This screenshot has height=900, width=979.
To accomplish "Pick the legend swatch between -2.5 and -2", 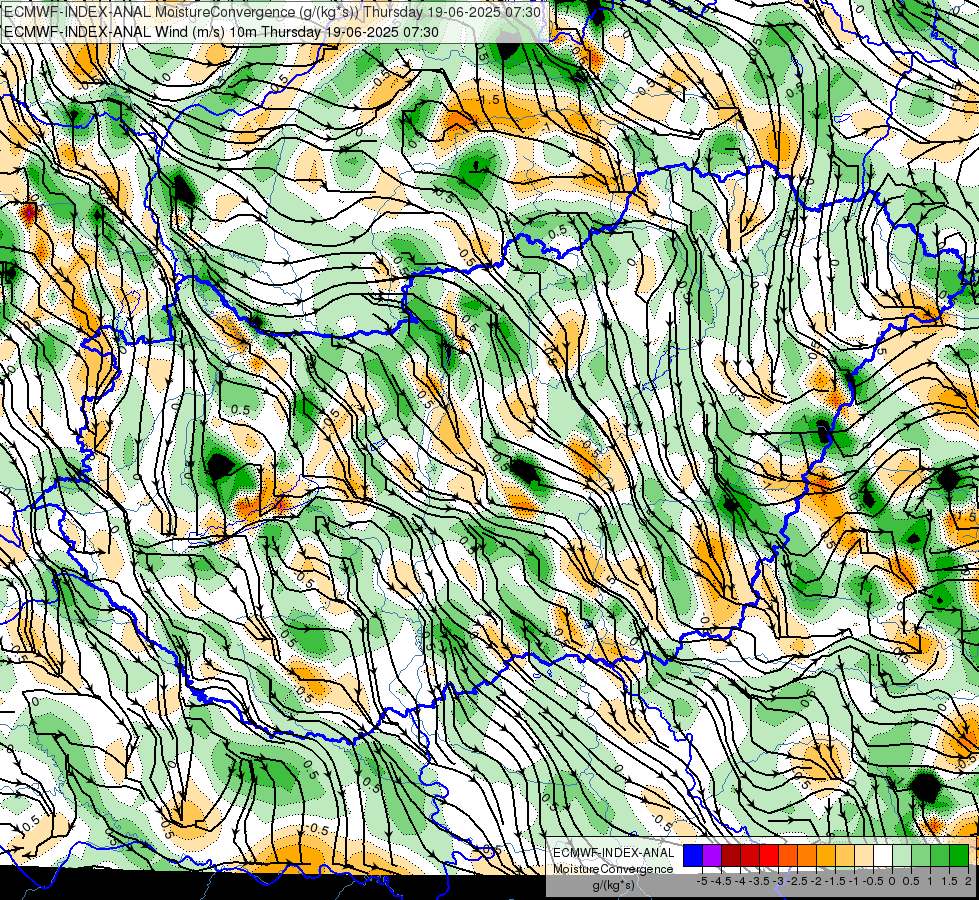I will 807,856.
